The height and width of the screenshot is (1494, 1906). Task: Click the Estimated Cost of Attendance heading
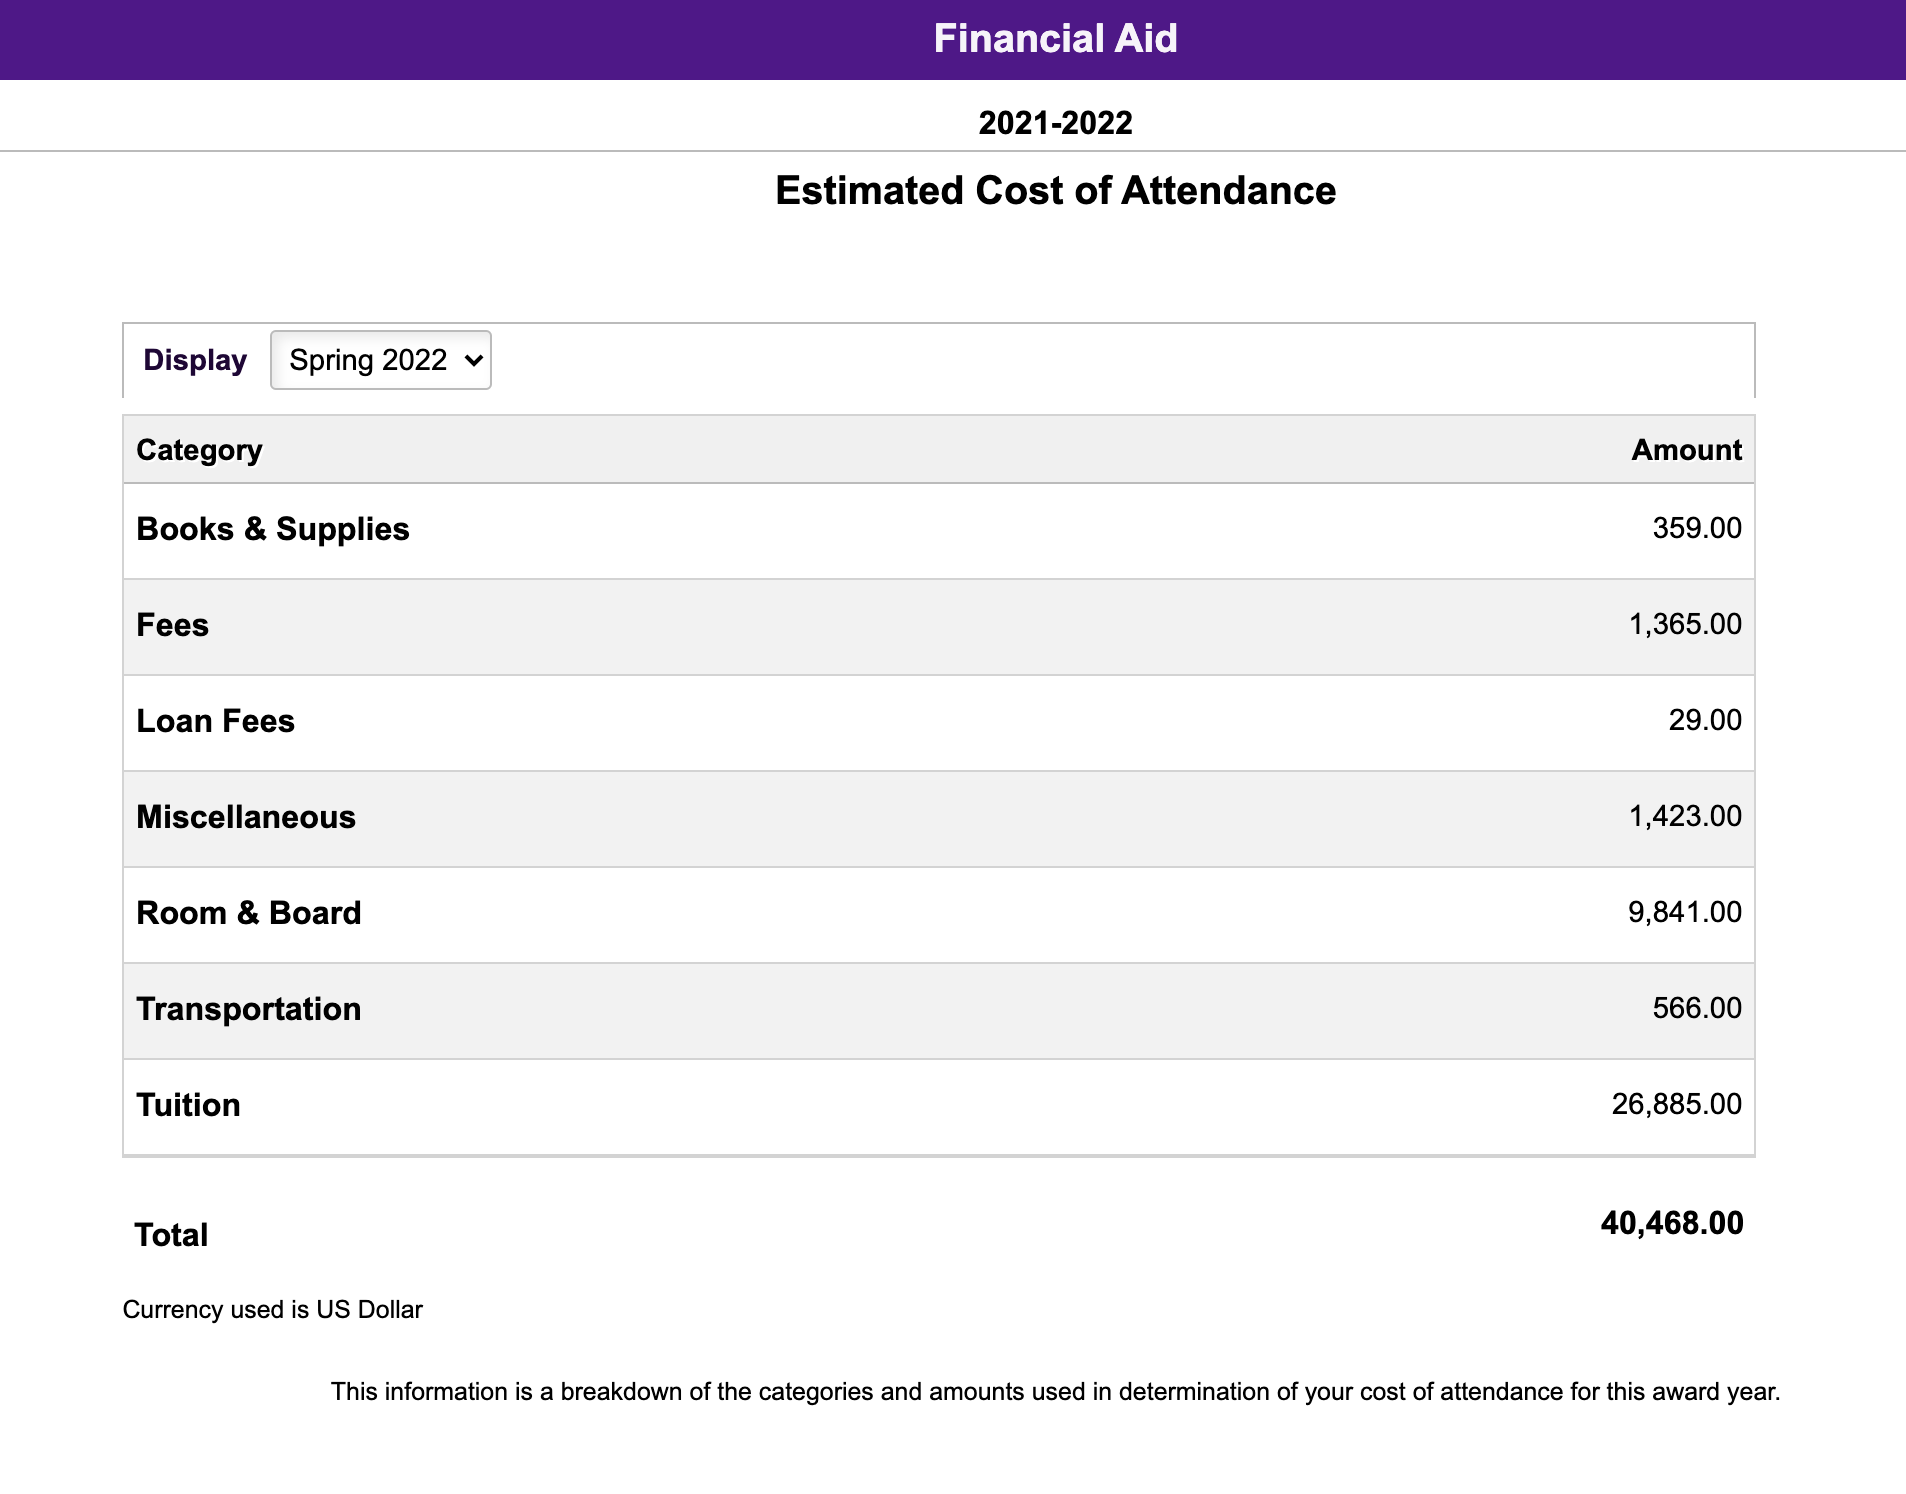(x=1055, y=191)
